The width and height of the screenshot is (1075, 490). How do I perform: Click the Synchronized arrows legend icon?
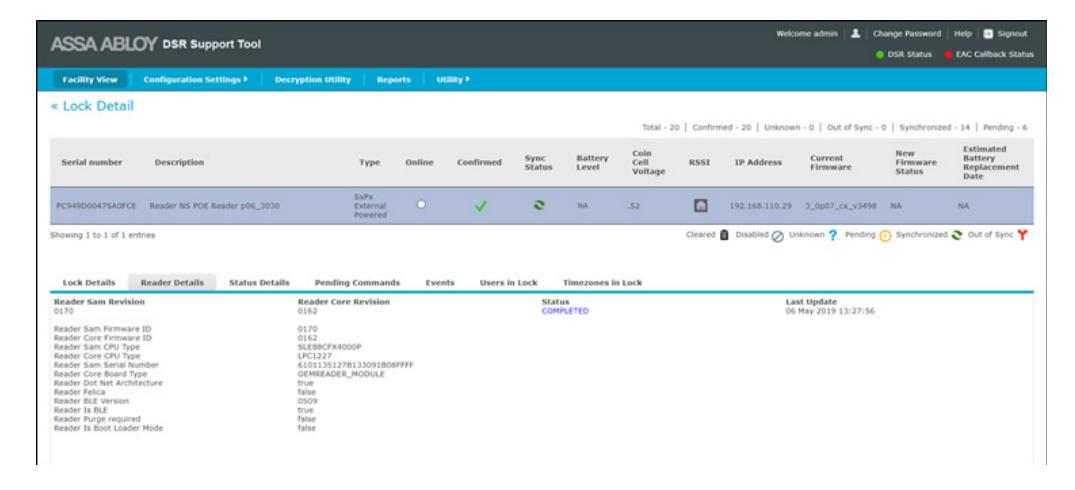pyautogui.click(x=956, y=235)
